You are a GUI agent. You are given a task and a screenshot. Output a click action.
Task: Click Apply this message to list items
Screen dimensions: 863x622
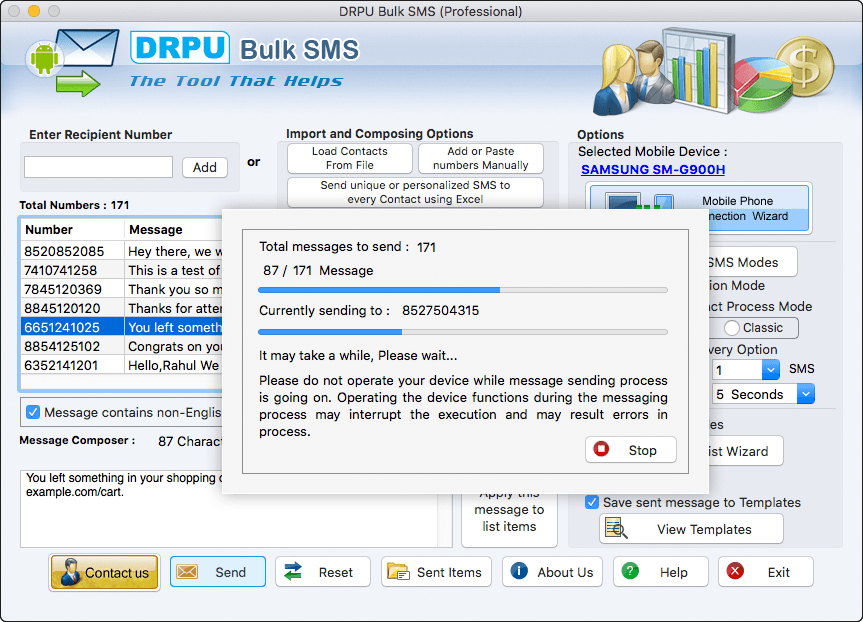(x=509, y=518)
